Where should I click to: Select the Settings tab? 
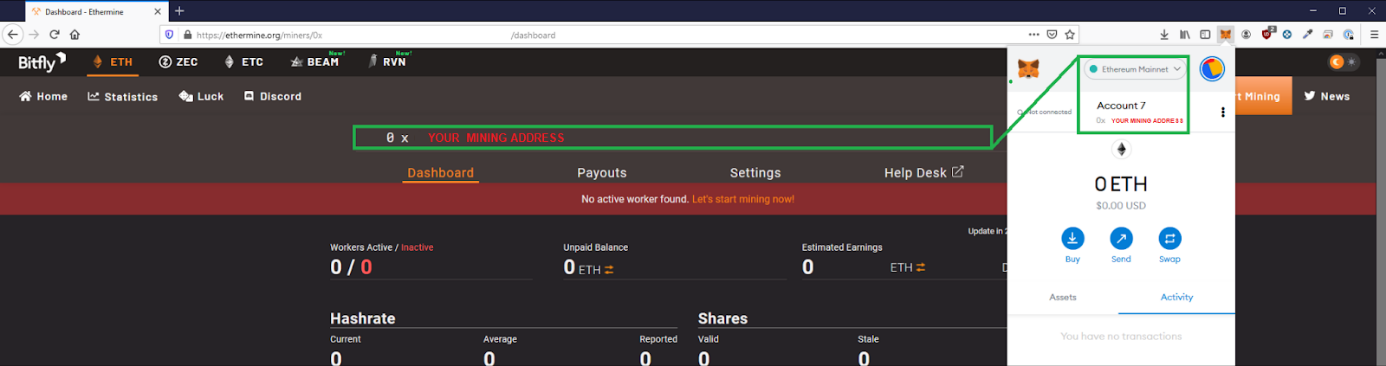[755, 173]
